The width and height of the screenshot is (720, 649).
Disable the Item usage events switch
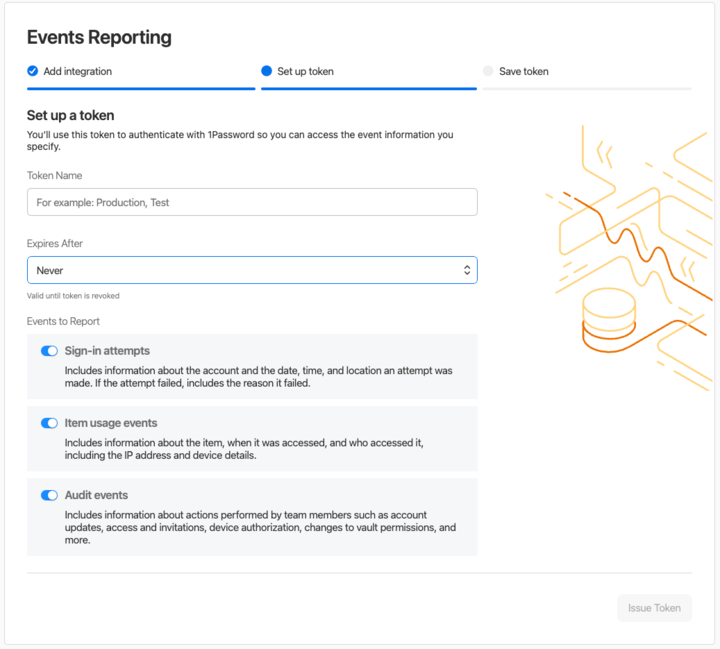(x=49, y=423)
